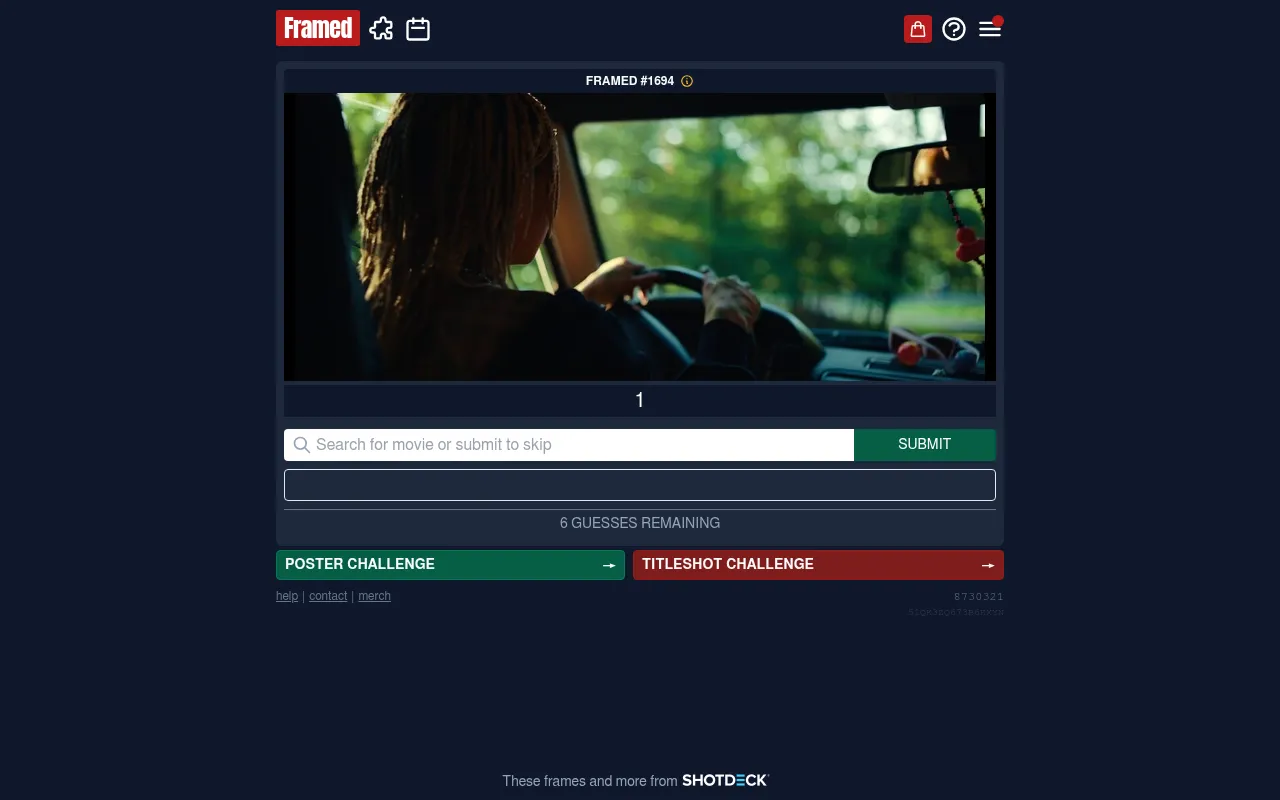Click the empty guess slot box
1280x800 pixels.
pyautogui.click(x=640, y=485)
